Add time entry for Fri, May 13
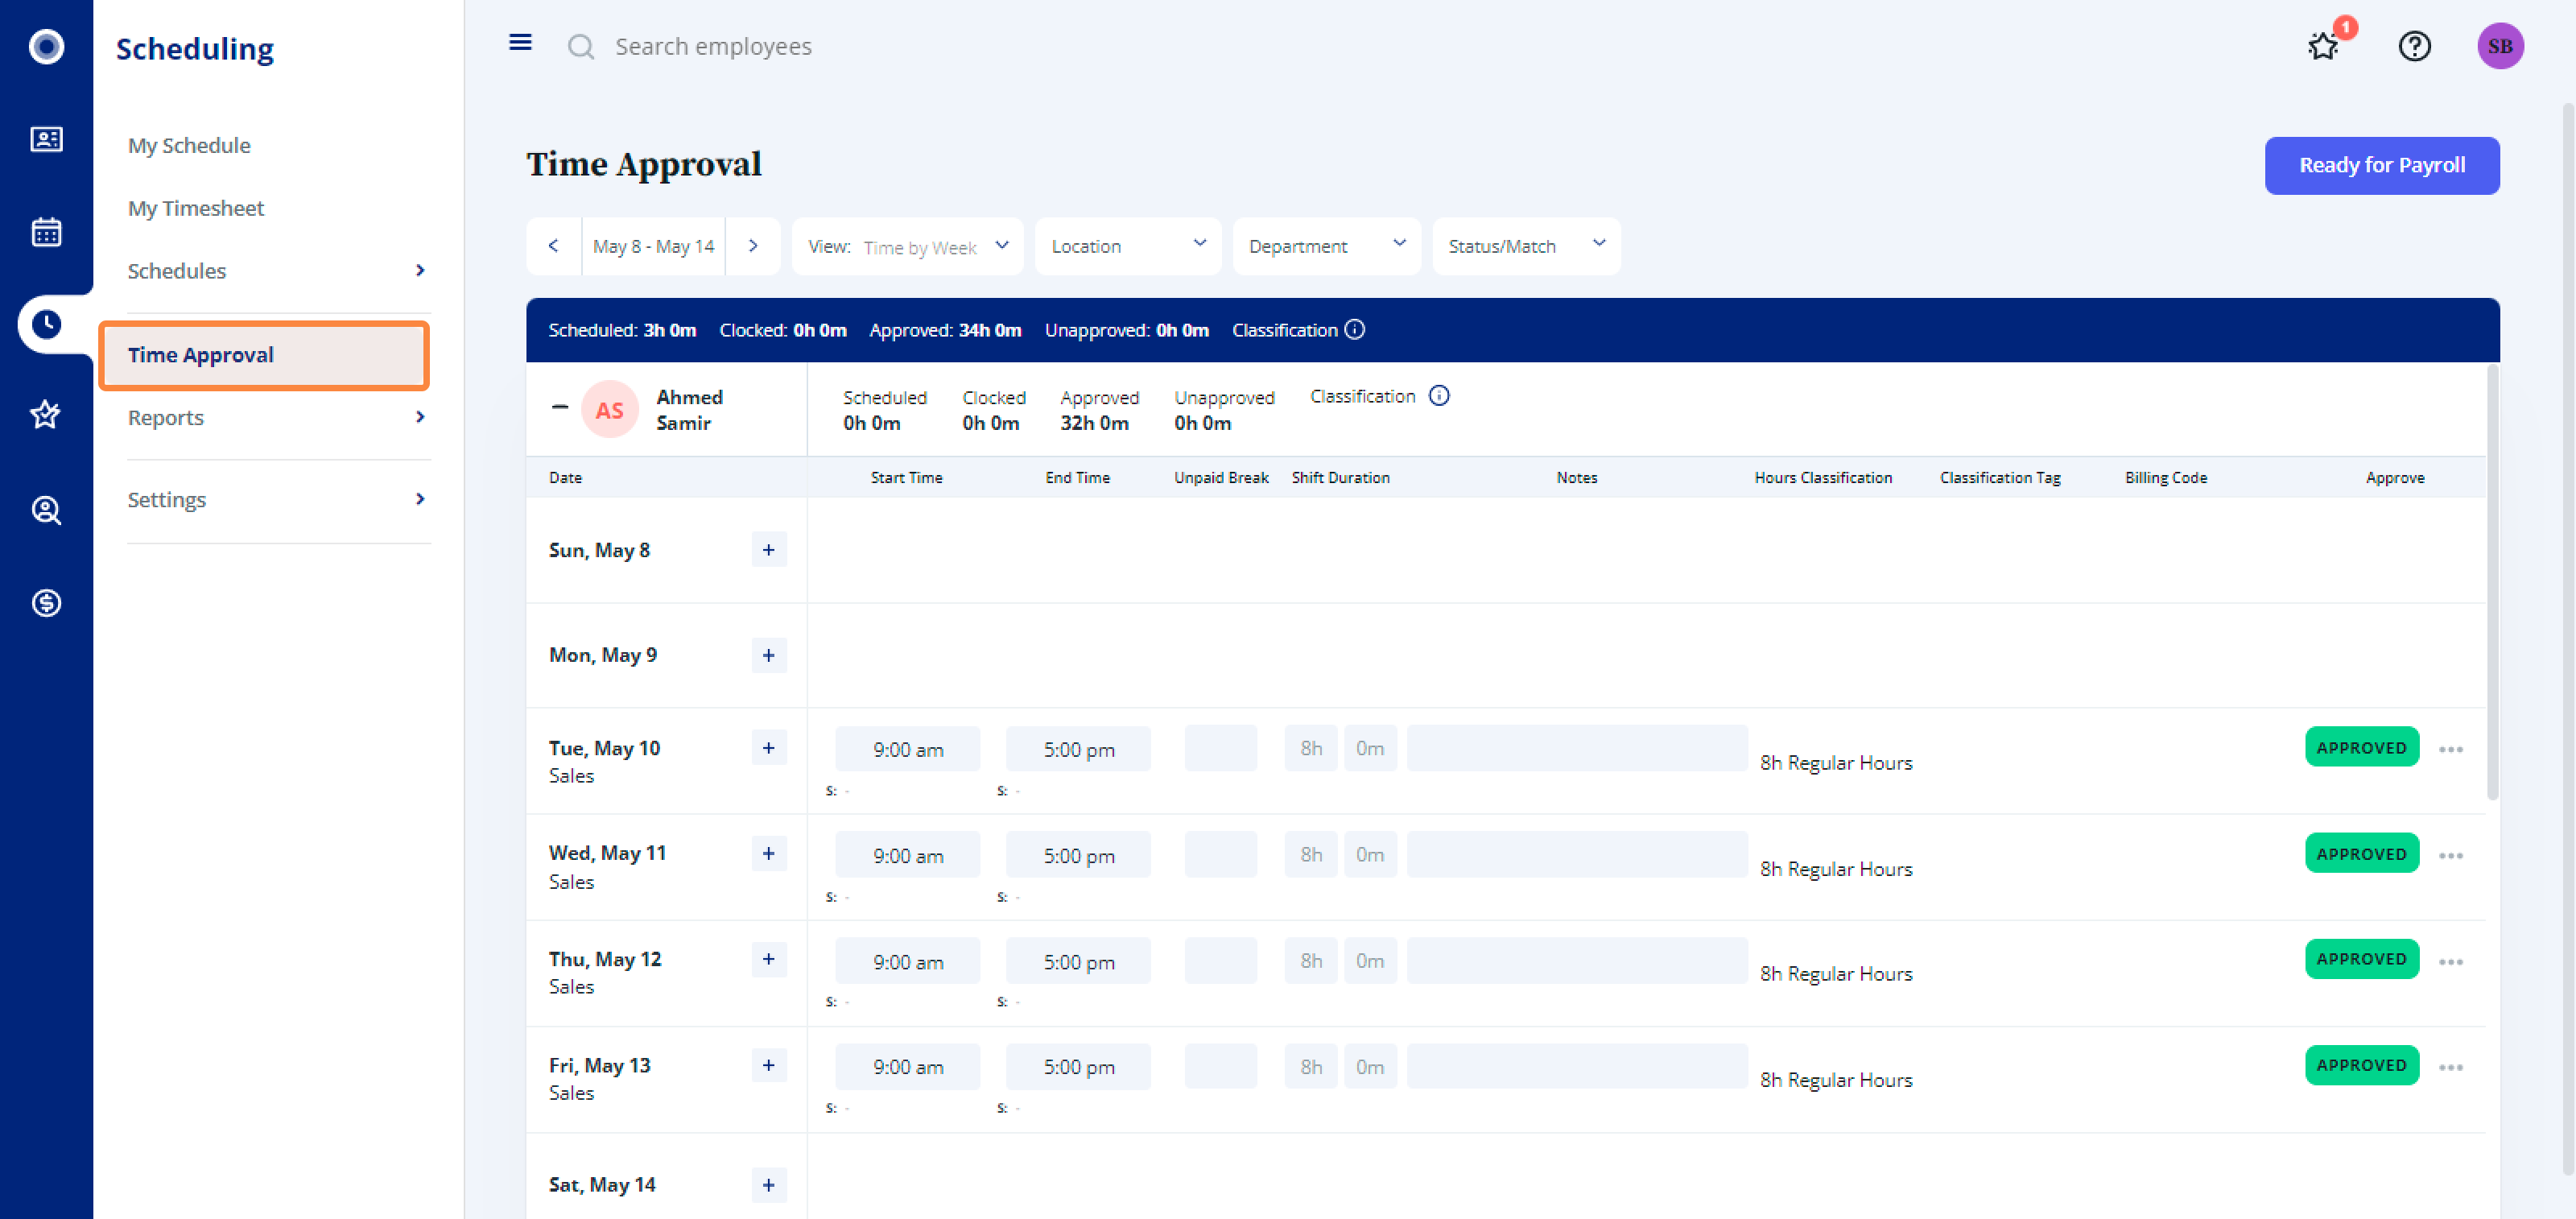The width and height of the screenshot is (2576, 1219). click(769, 1065)
